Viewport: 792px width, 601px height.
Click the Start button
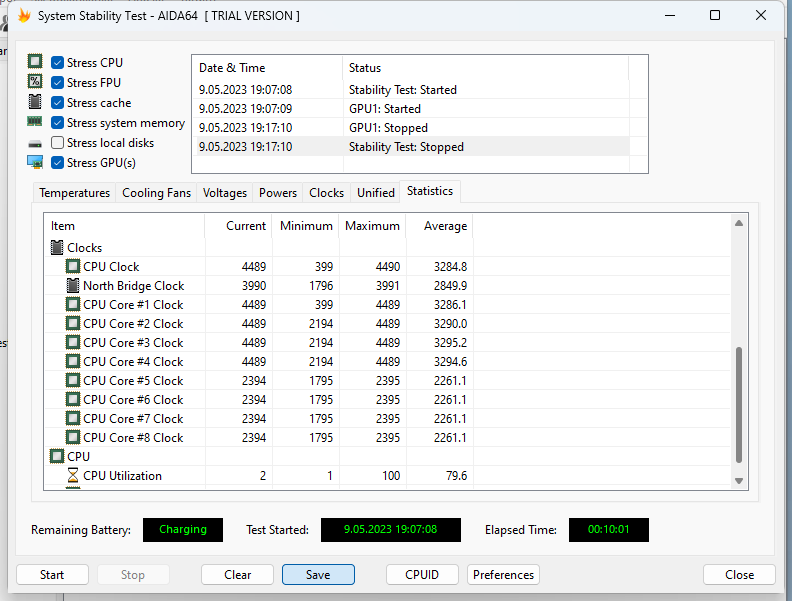[x=52, y=575]
